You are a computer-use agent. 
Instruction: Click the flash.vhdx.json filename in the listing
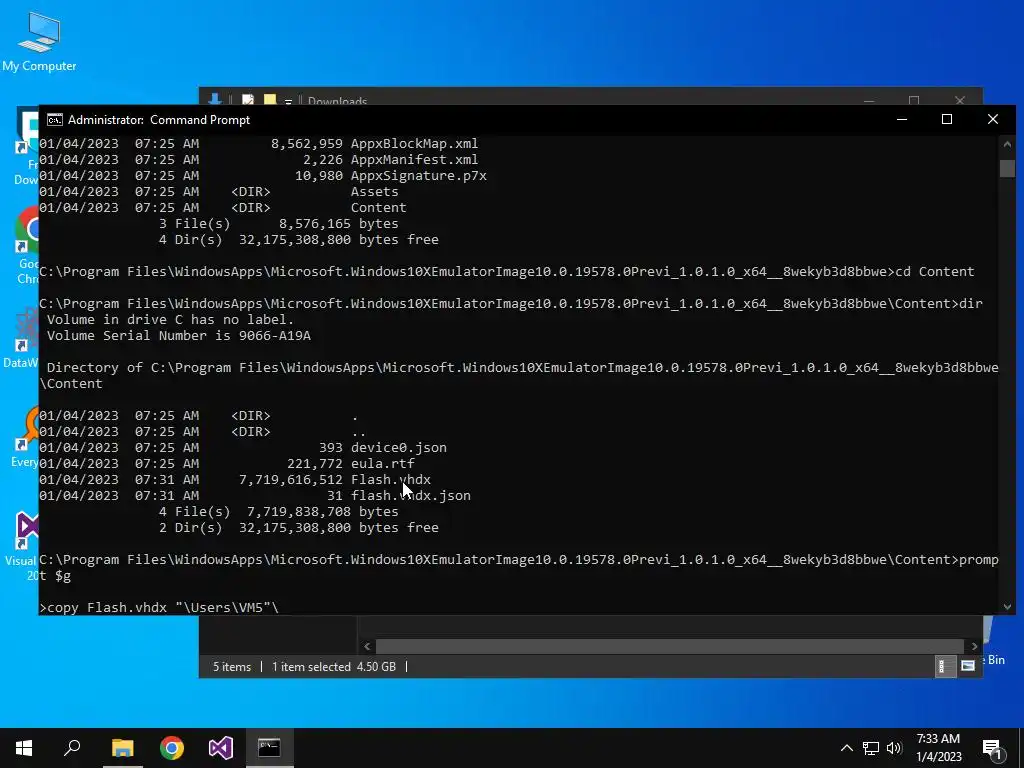(x=411, y=495)
